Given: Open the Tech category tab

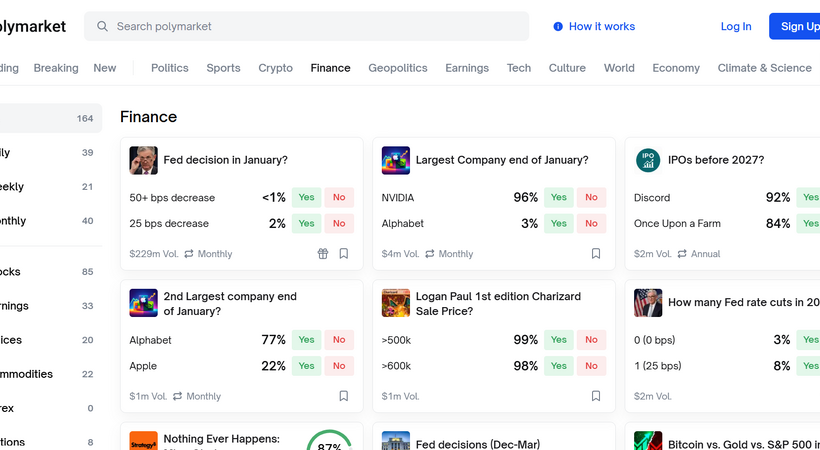Looking at the screenshot, I should (x=519, y=68).
